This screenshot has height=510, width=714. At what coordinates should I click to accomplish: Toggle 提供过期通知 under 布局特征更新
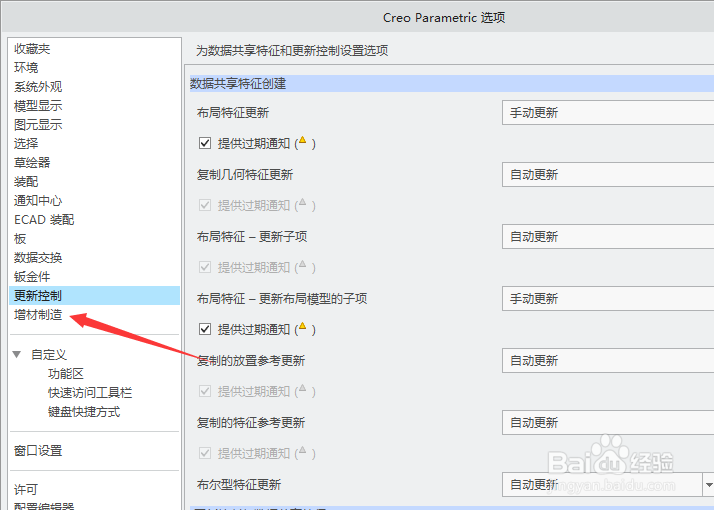point(205,143)
